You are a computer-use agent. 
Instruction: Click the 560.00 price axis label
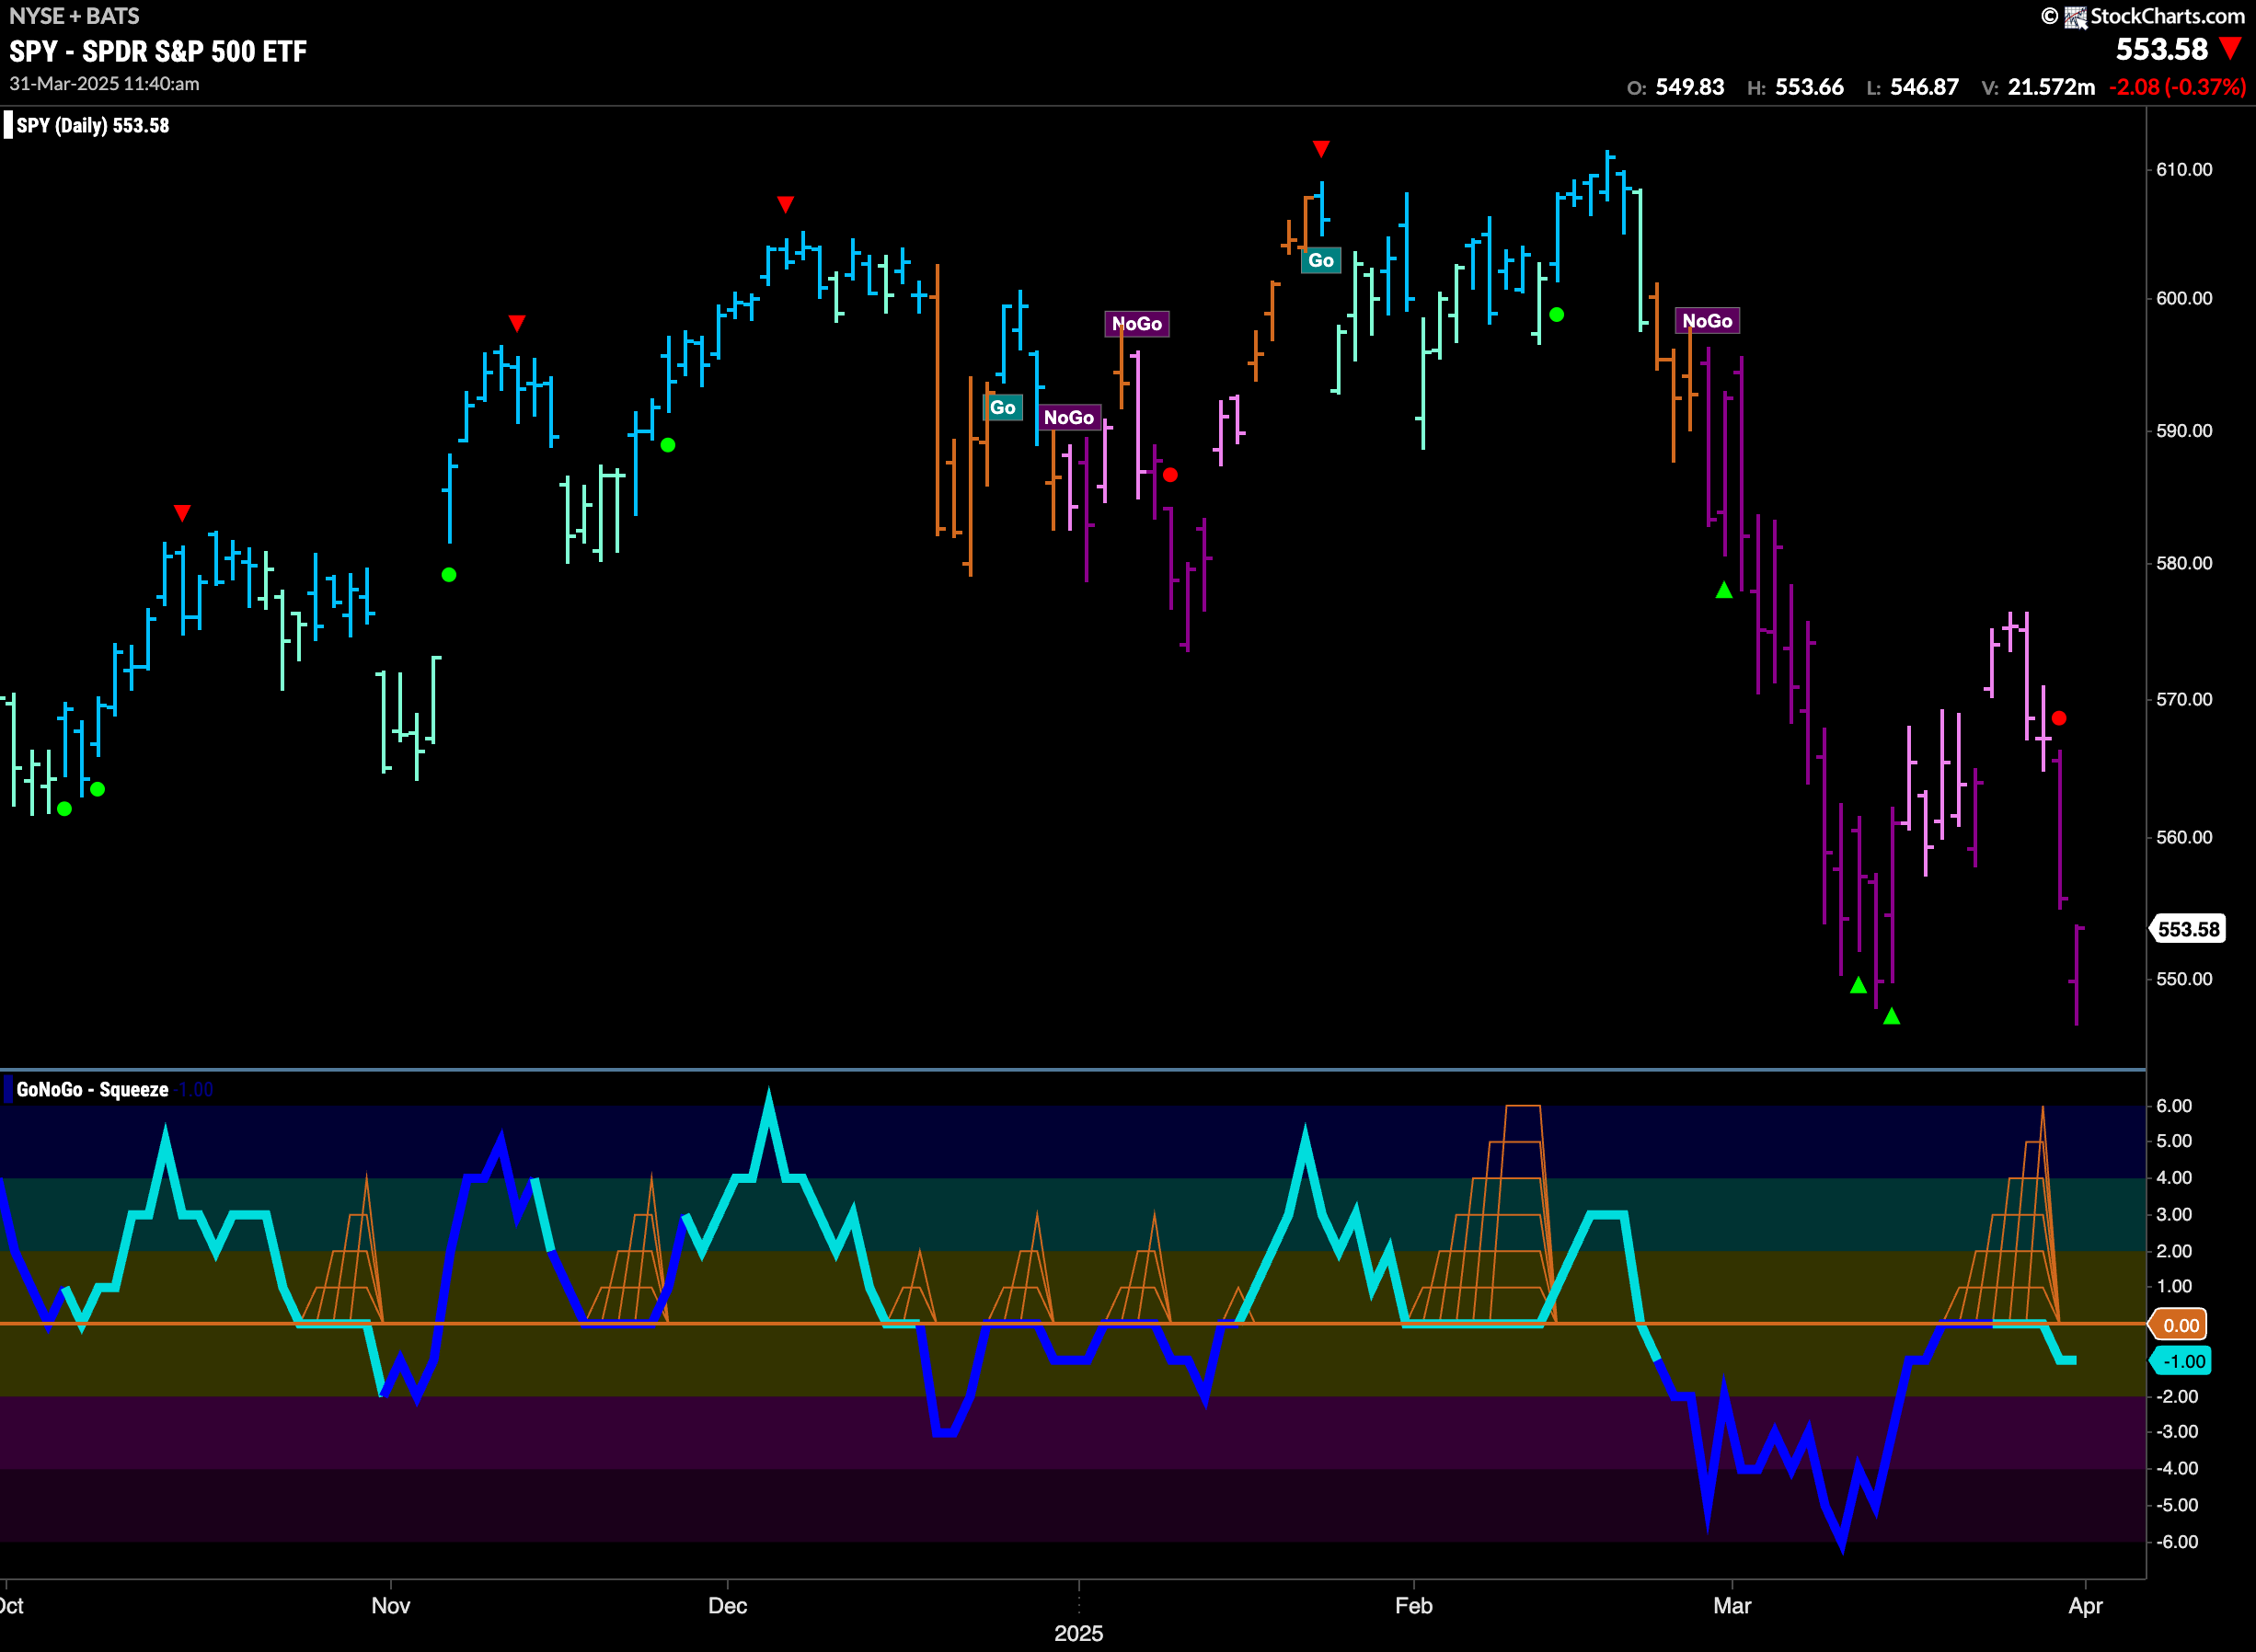point(2184,837)
